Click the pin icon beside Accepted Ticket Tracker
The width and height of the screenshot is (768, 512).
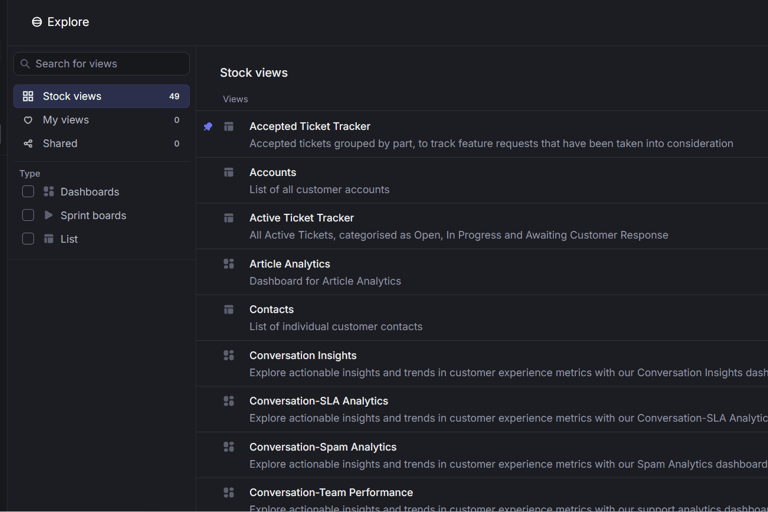click(208, 127)
